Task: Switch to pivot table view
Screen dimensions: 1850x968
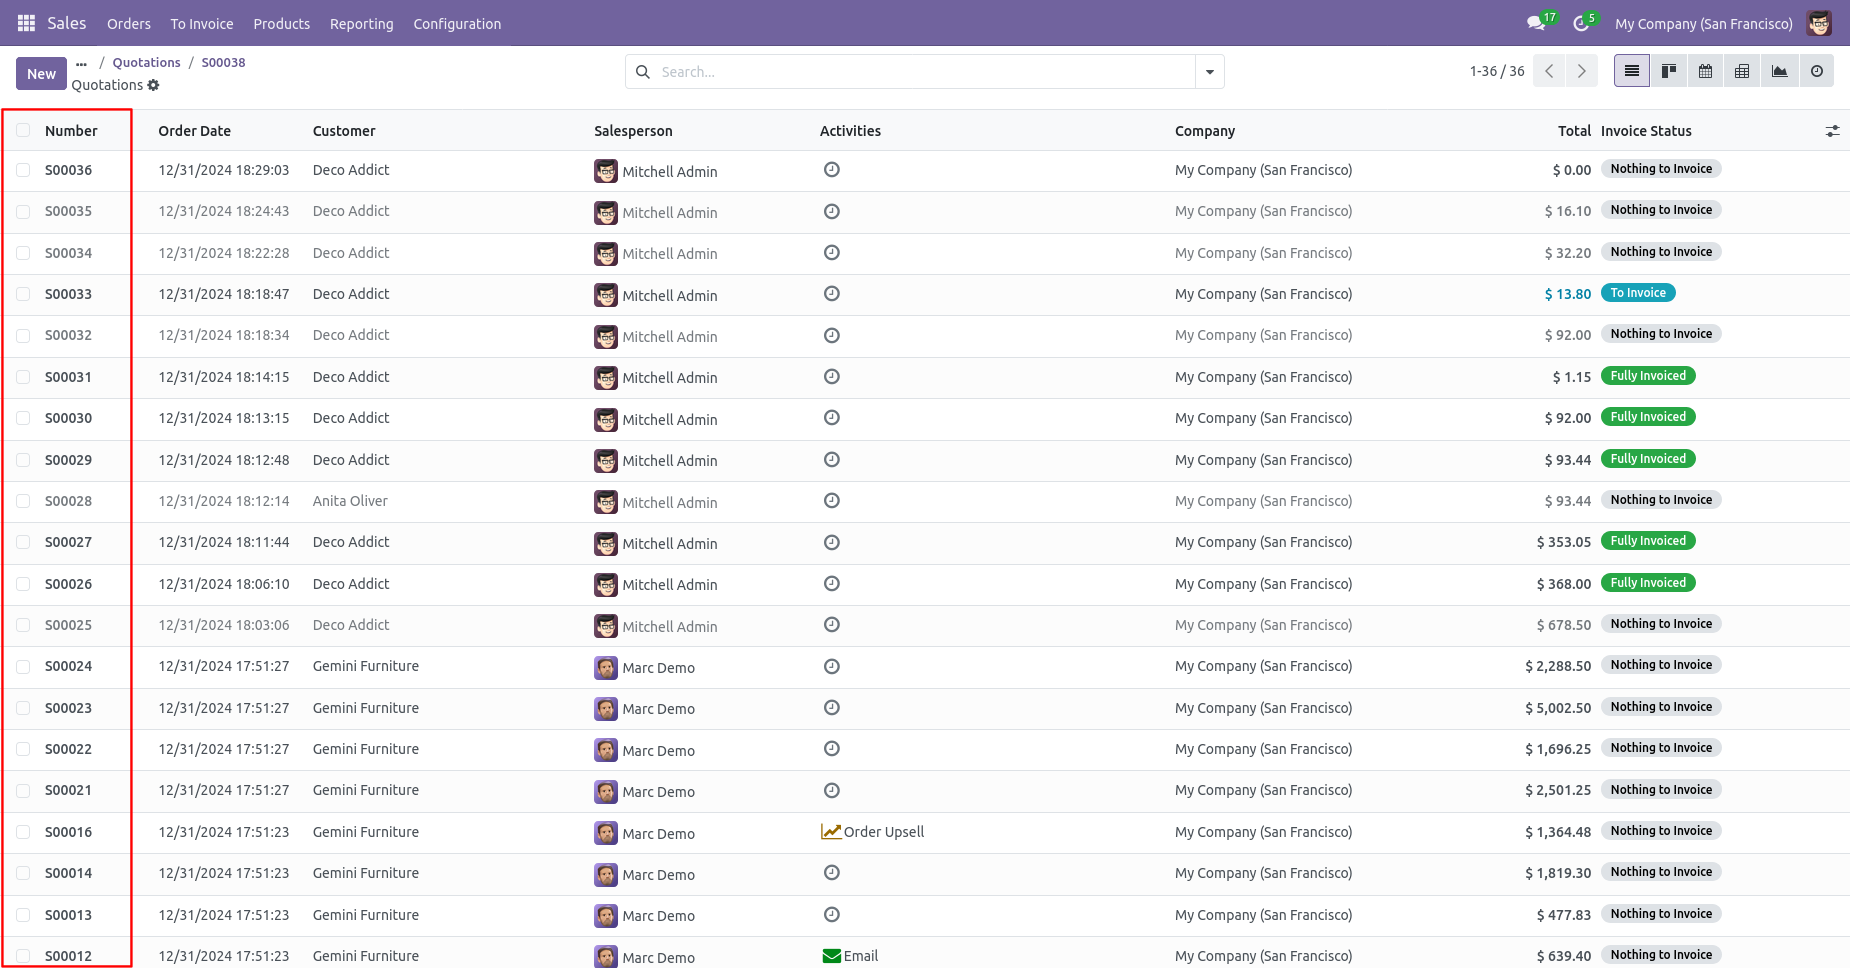Action: click(1742, 71)
